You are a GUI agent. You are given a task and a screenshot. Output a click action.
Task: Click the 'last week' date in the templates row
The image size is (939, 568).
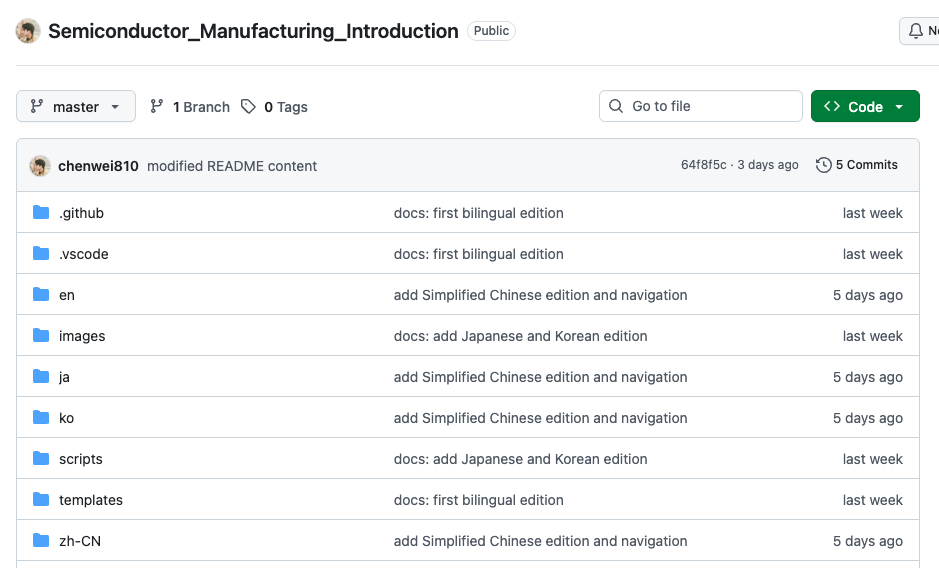[x=873, y=500]
